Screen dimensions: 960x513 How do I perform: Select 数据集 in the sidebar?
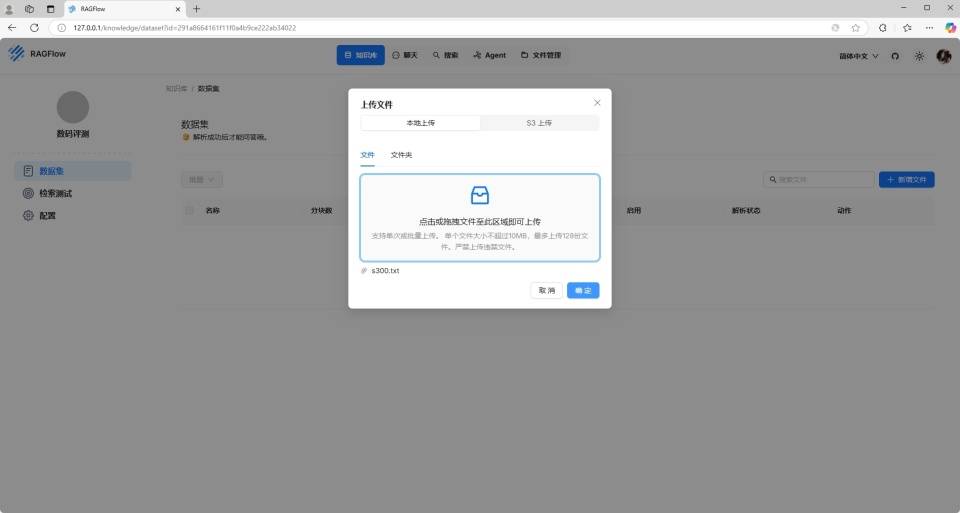coord(72,171)
